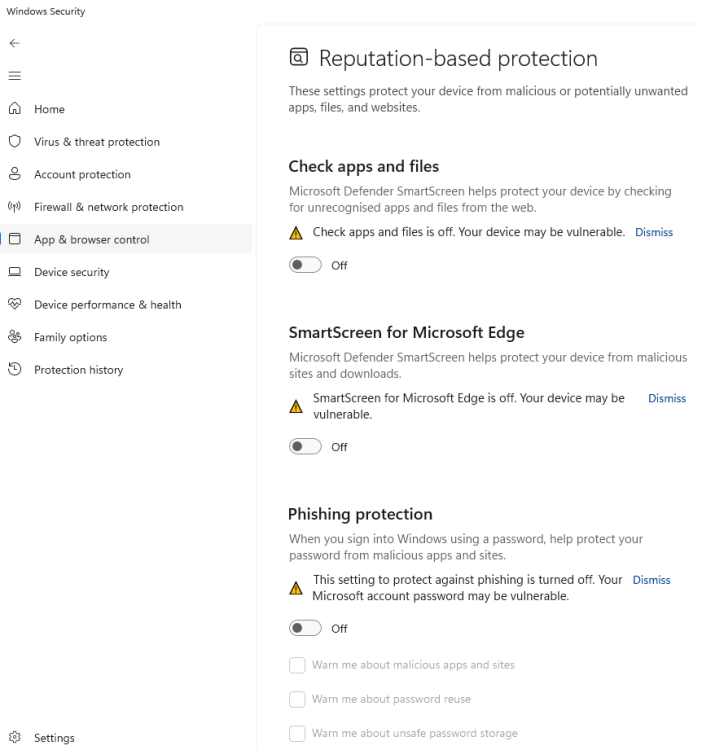Click the Home house icon
Screen dimensions: 702x750
click(14, 109)
